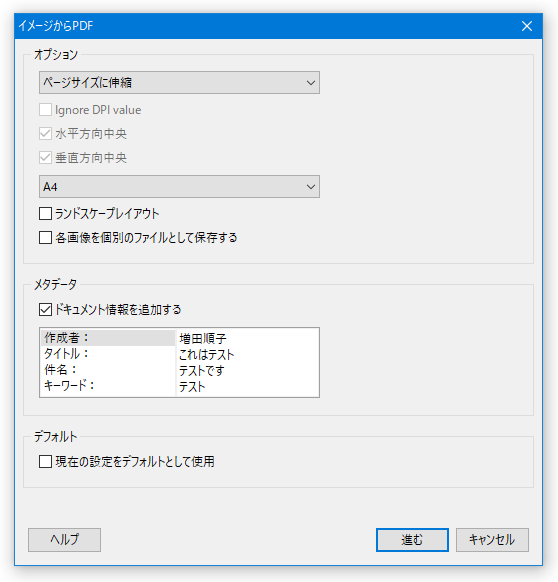This screenshot has height=582, width=558.
Task: Select the キーワード： metadata row
Action: pyautogui.click(x=108, y=386)
